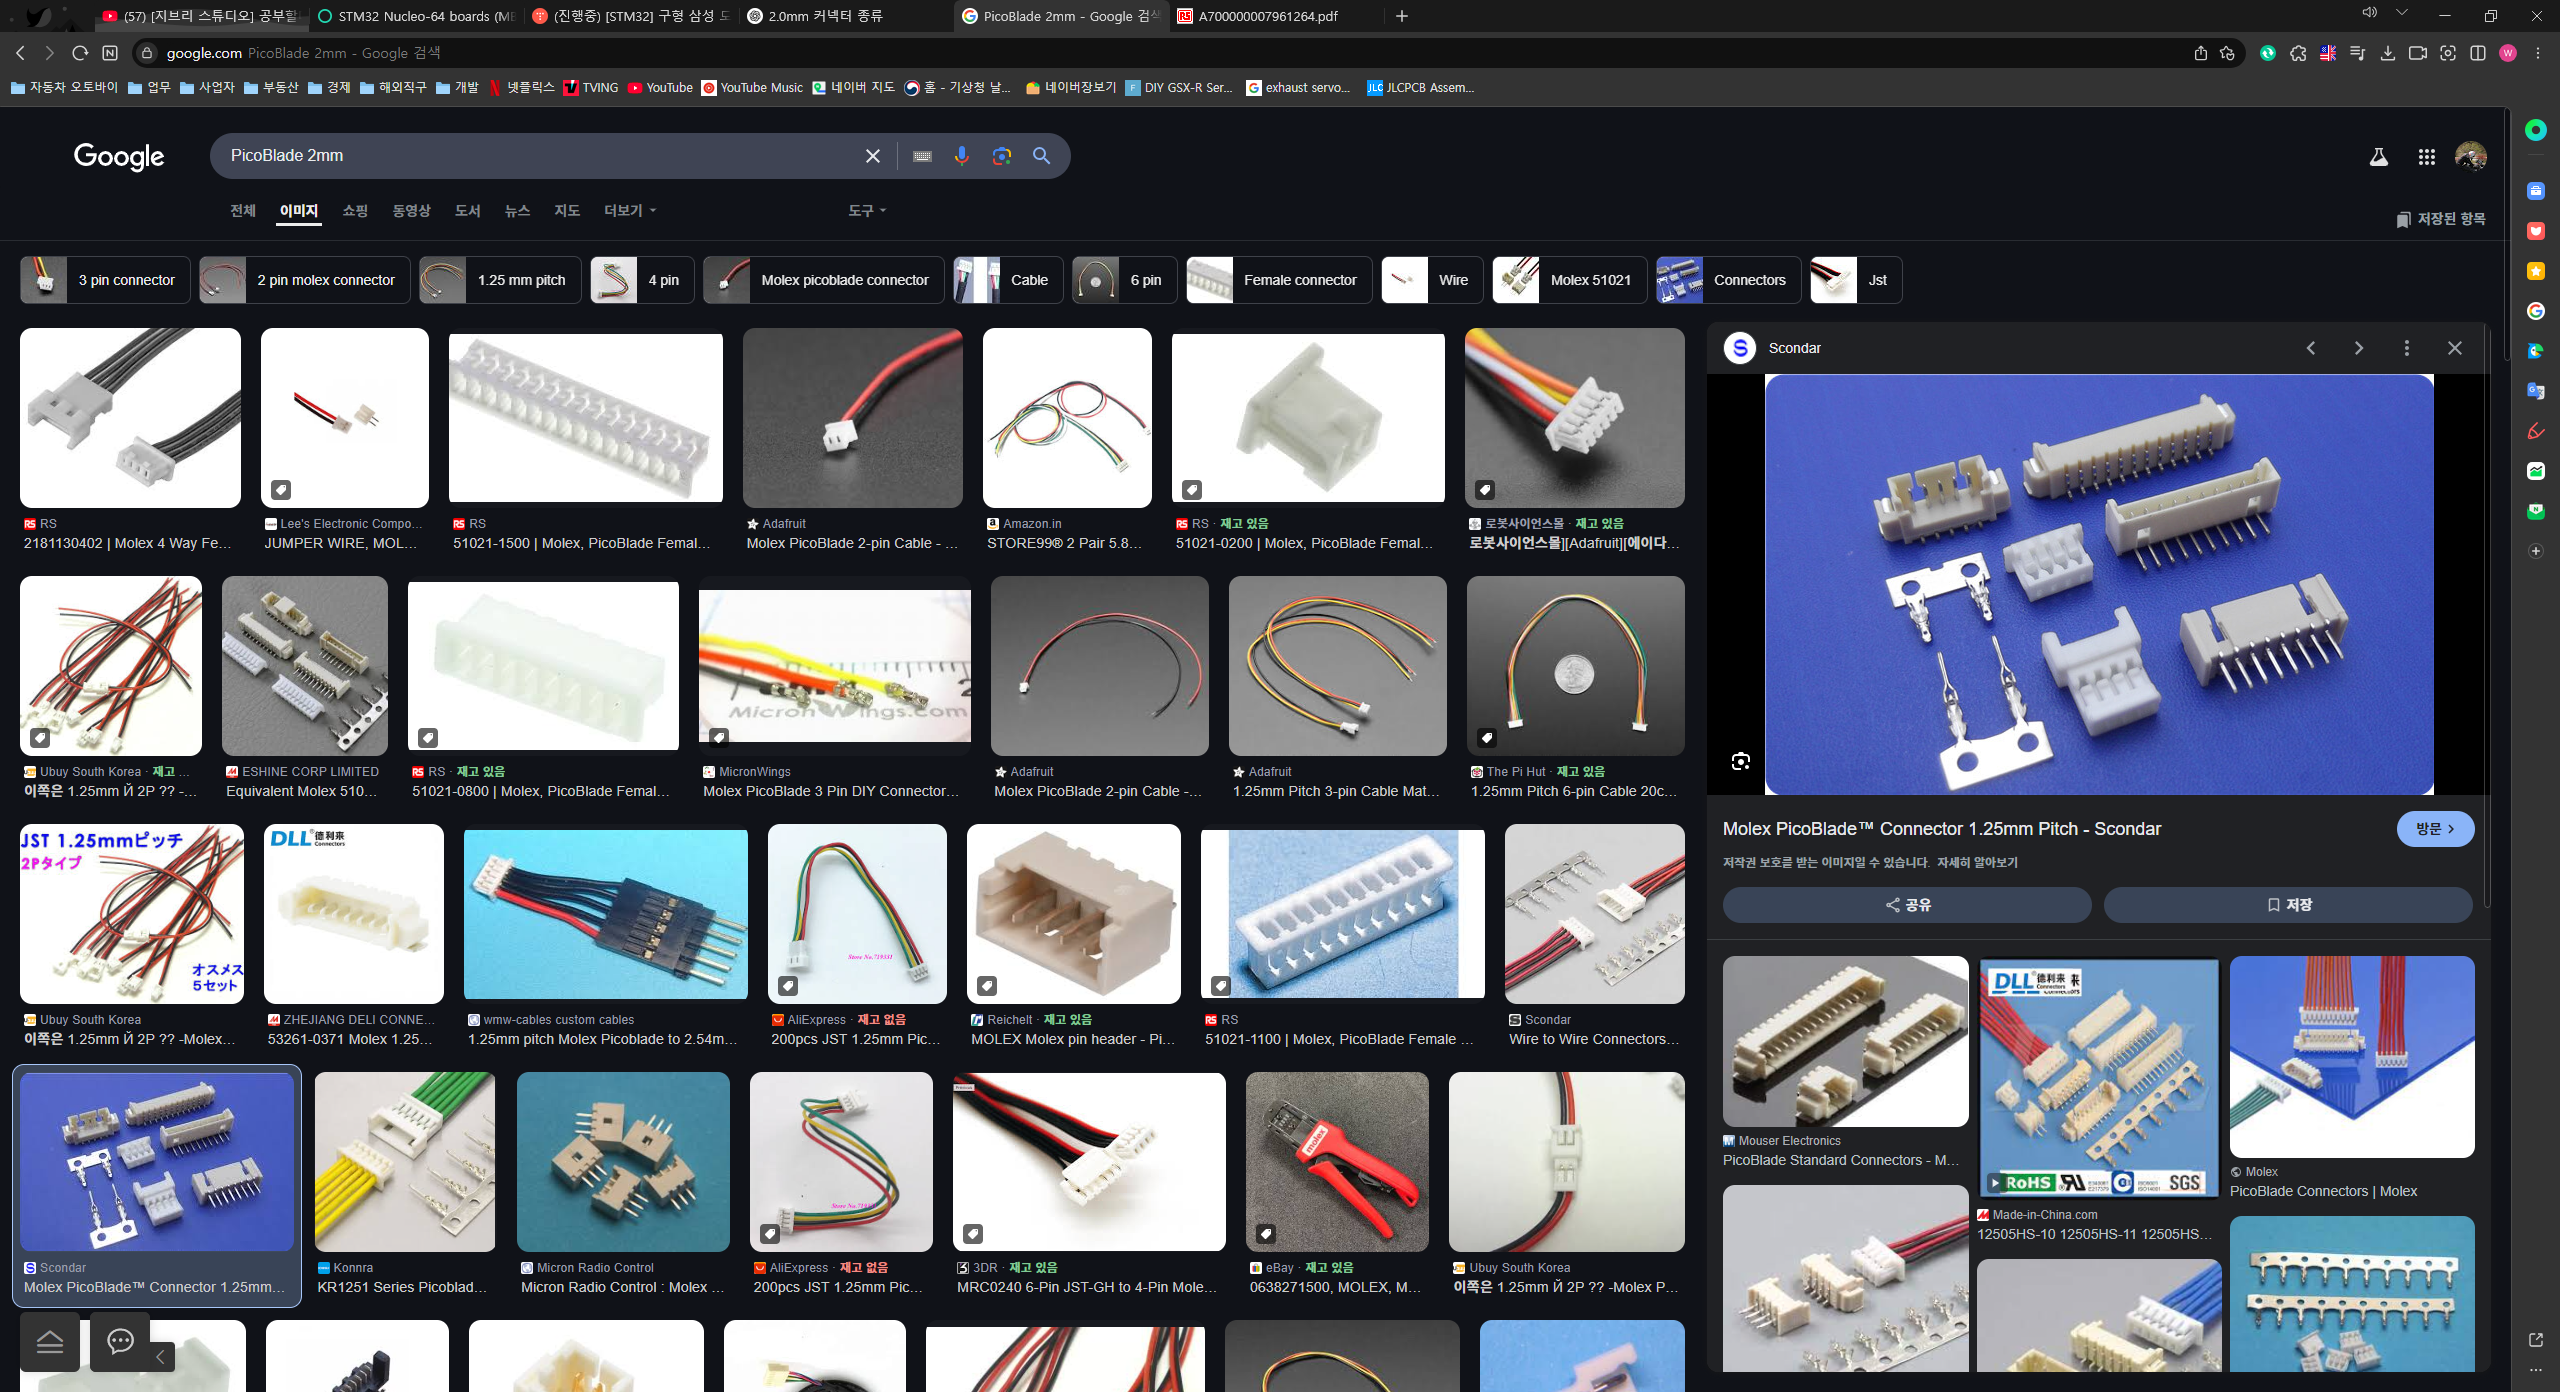The width and height of the screenshot is (2560, 1392).
Task: Open three-dot menu in preview panel
Action: pos(2406,348)
